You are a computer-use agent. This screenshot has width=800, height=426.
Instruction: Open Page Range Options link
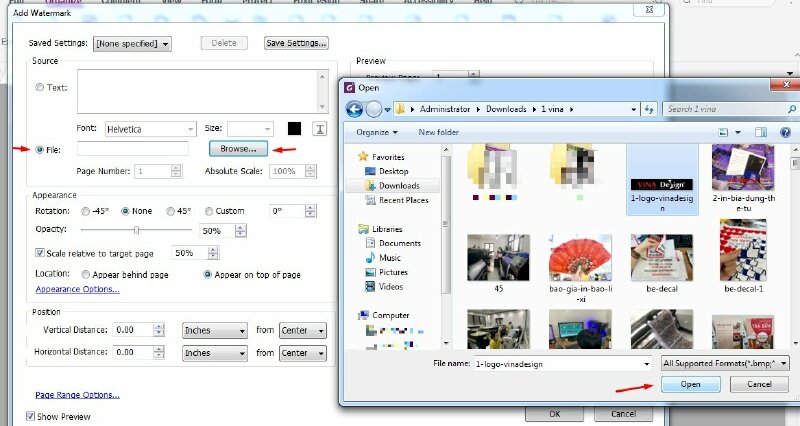[78, 395]
